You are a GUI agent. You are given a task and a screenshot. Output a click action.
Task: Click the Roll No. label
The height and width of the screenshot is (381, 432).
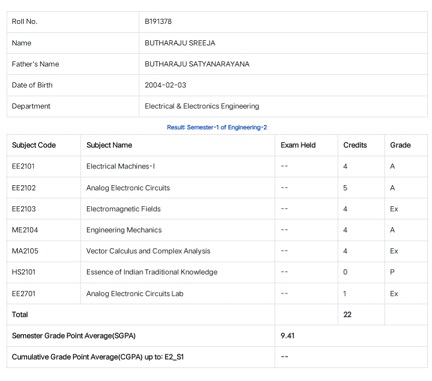click(24, 22)
